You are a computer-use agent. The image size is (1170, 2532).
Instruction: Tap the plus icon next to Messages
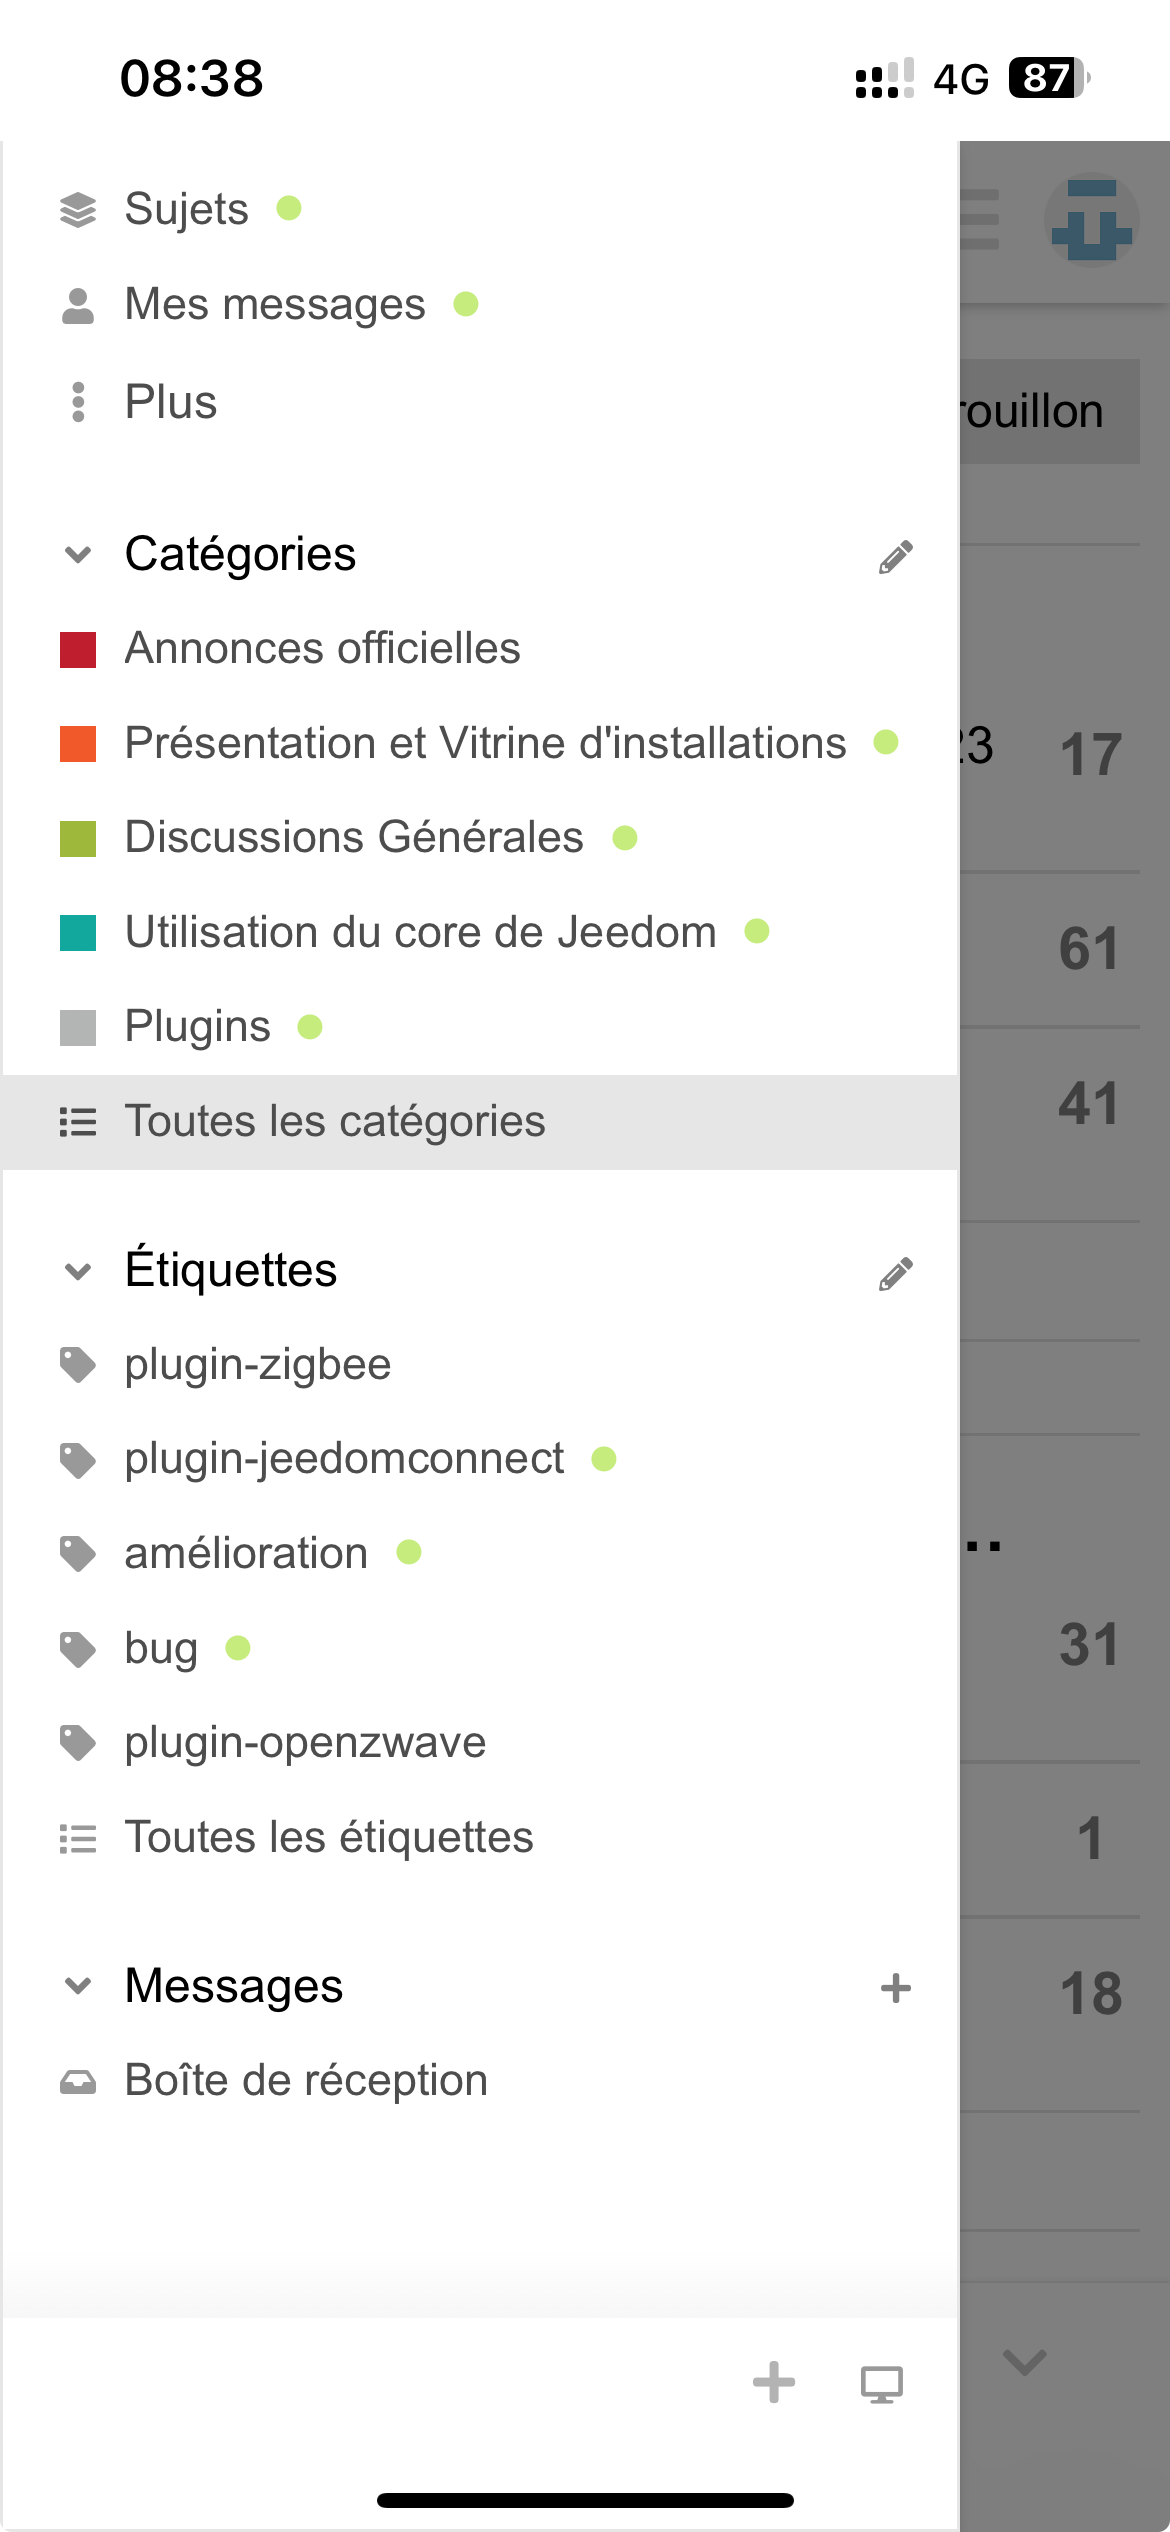[895, 1988]
